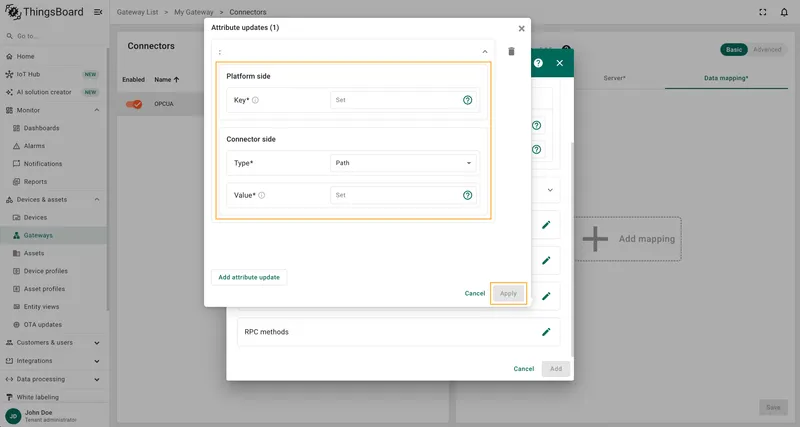Open notifications bell icon

point(784,12)
